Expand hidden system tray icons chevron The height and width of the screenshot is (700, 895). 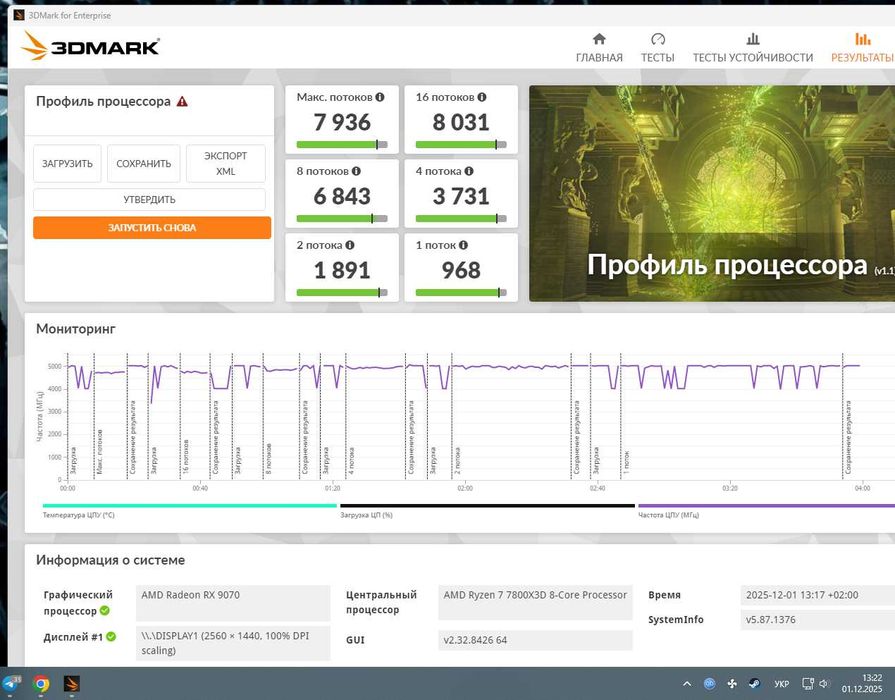687,683
